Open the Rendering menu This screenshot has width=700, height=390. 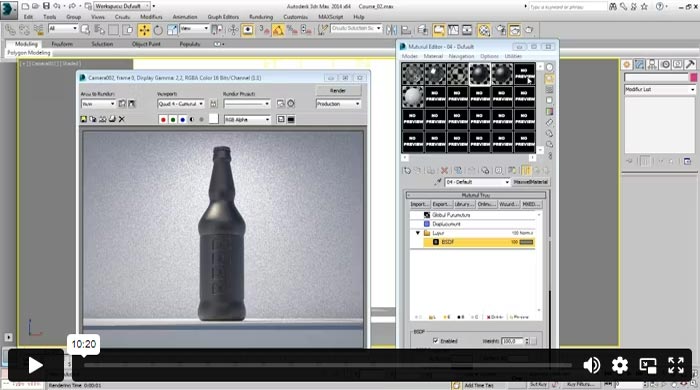[x=261, y=17]
